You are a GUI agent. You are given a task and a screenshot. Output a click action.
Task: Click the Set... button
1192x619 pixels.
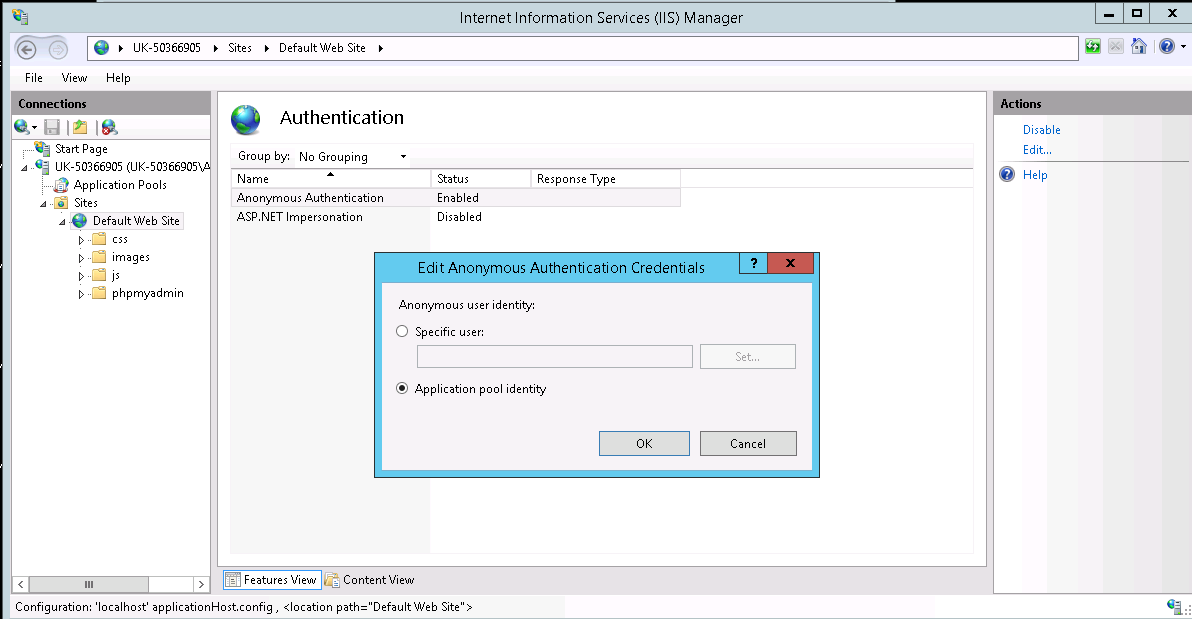[747, 357]
